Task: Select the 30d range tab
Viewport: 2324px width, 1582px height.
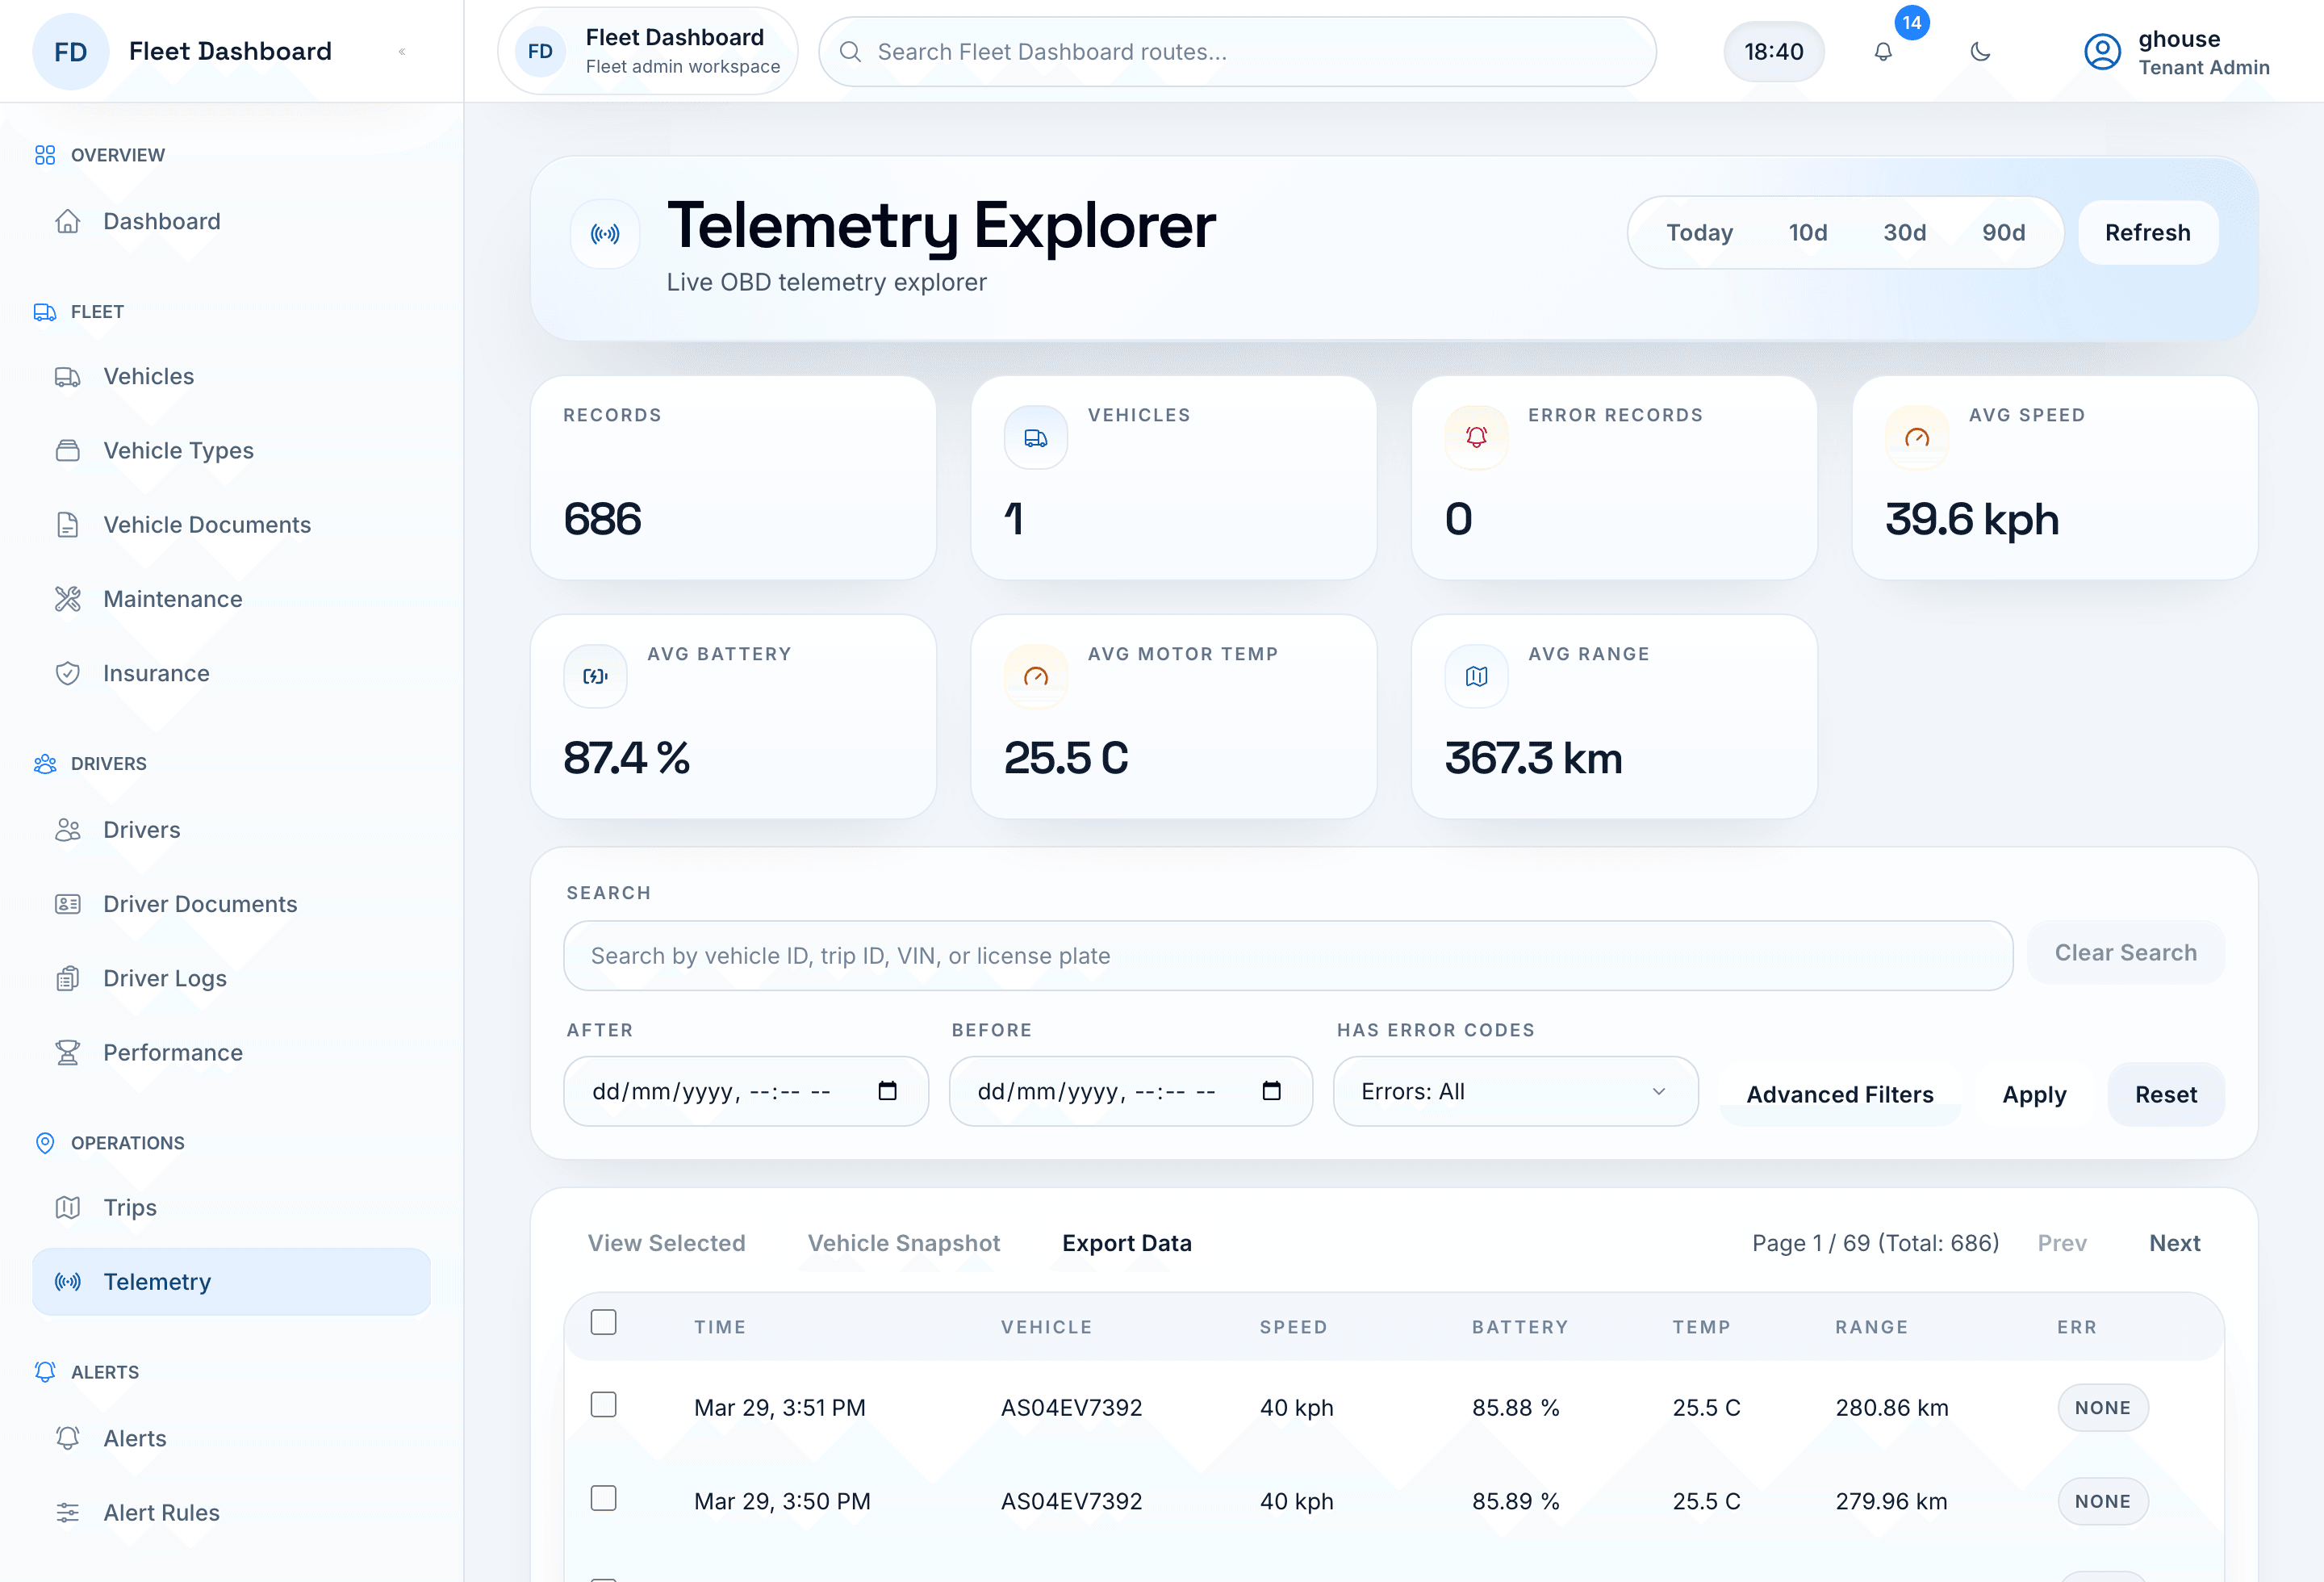Action: tap(1904, 232)
